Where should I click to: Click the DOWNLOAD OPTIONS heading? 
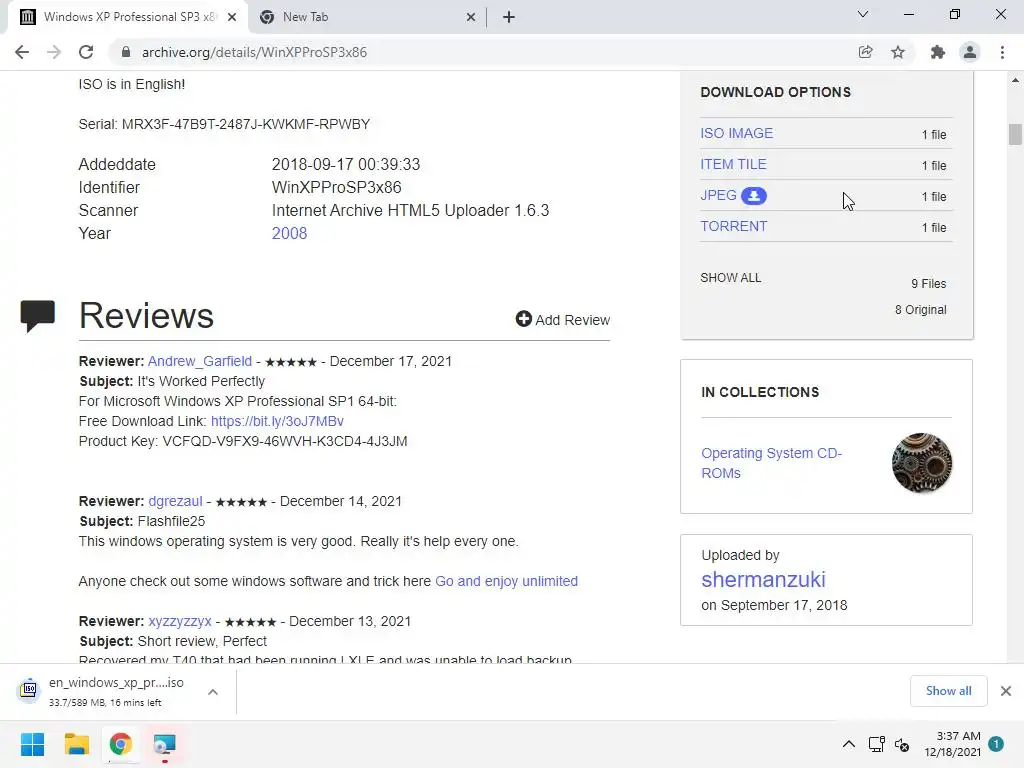775,92
